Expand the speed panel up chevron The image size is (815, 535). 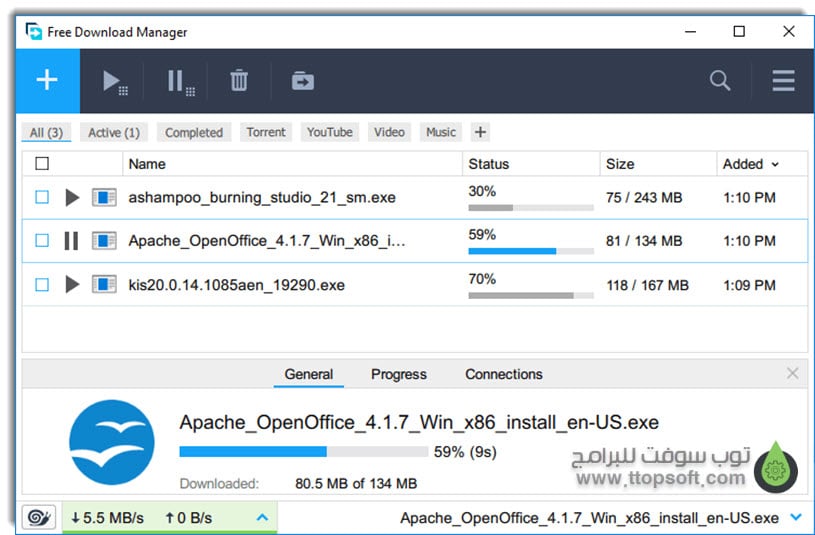(x=262, y=517)
